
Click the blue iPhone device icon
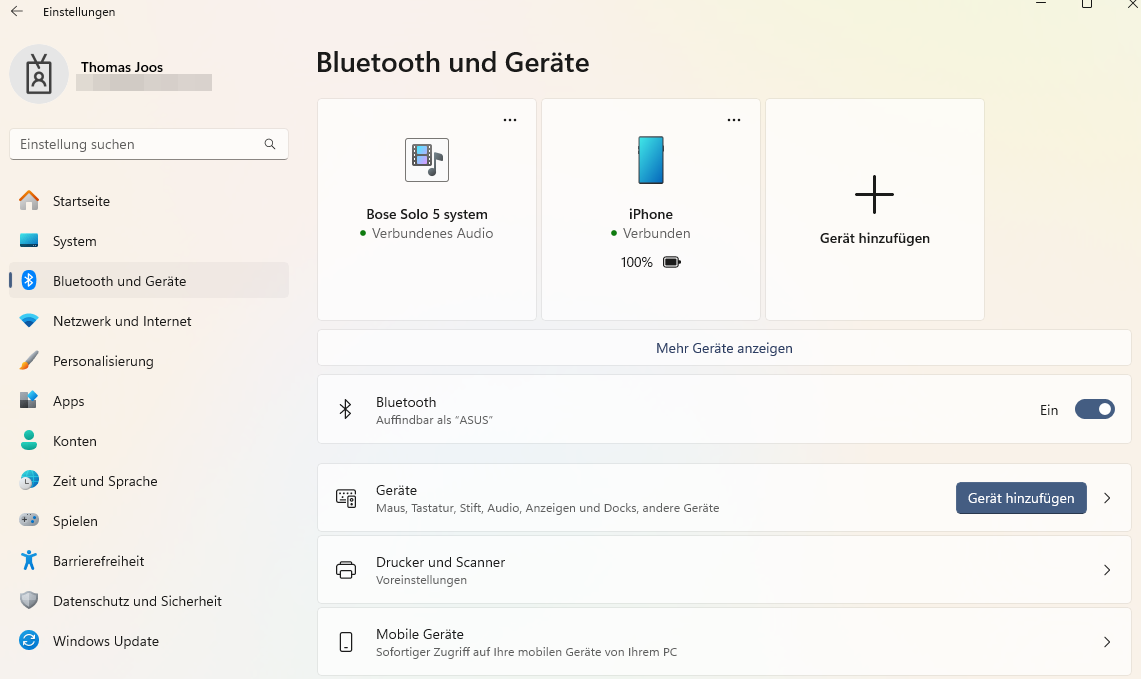click(x=651, y=159)
